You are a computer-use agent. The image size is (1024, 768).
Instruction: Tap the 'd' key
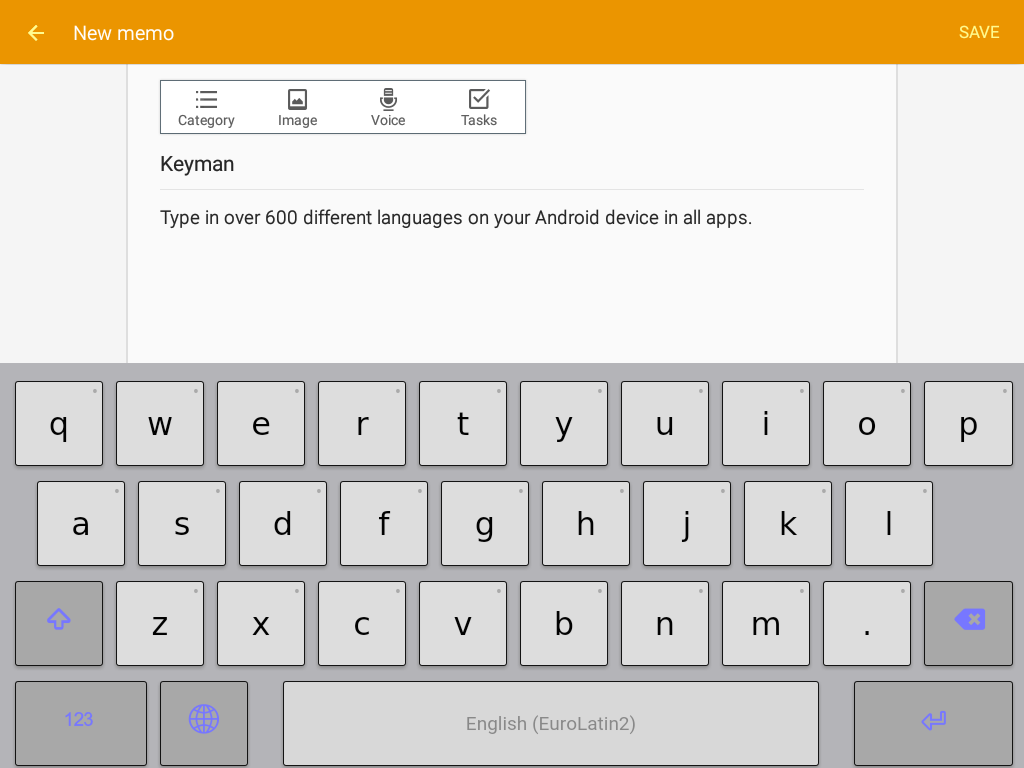coord(283,523)
